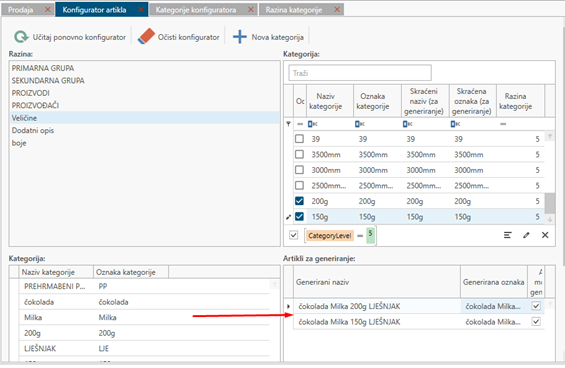Screen dimensions: 565x368
Task: Select the Milka row in lower grid
Action: (144, 317)
